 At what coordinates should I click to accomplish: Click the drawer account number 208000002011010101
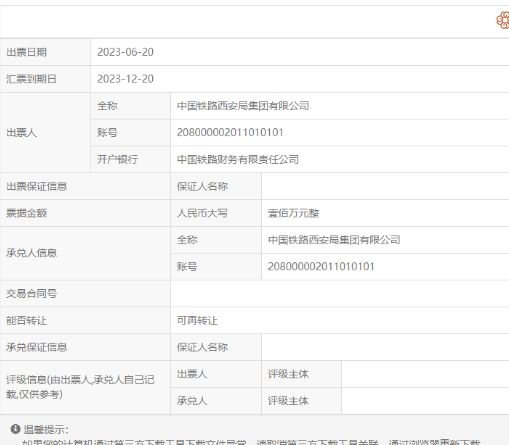pos(230,133)
